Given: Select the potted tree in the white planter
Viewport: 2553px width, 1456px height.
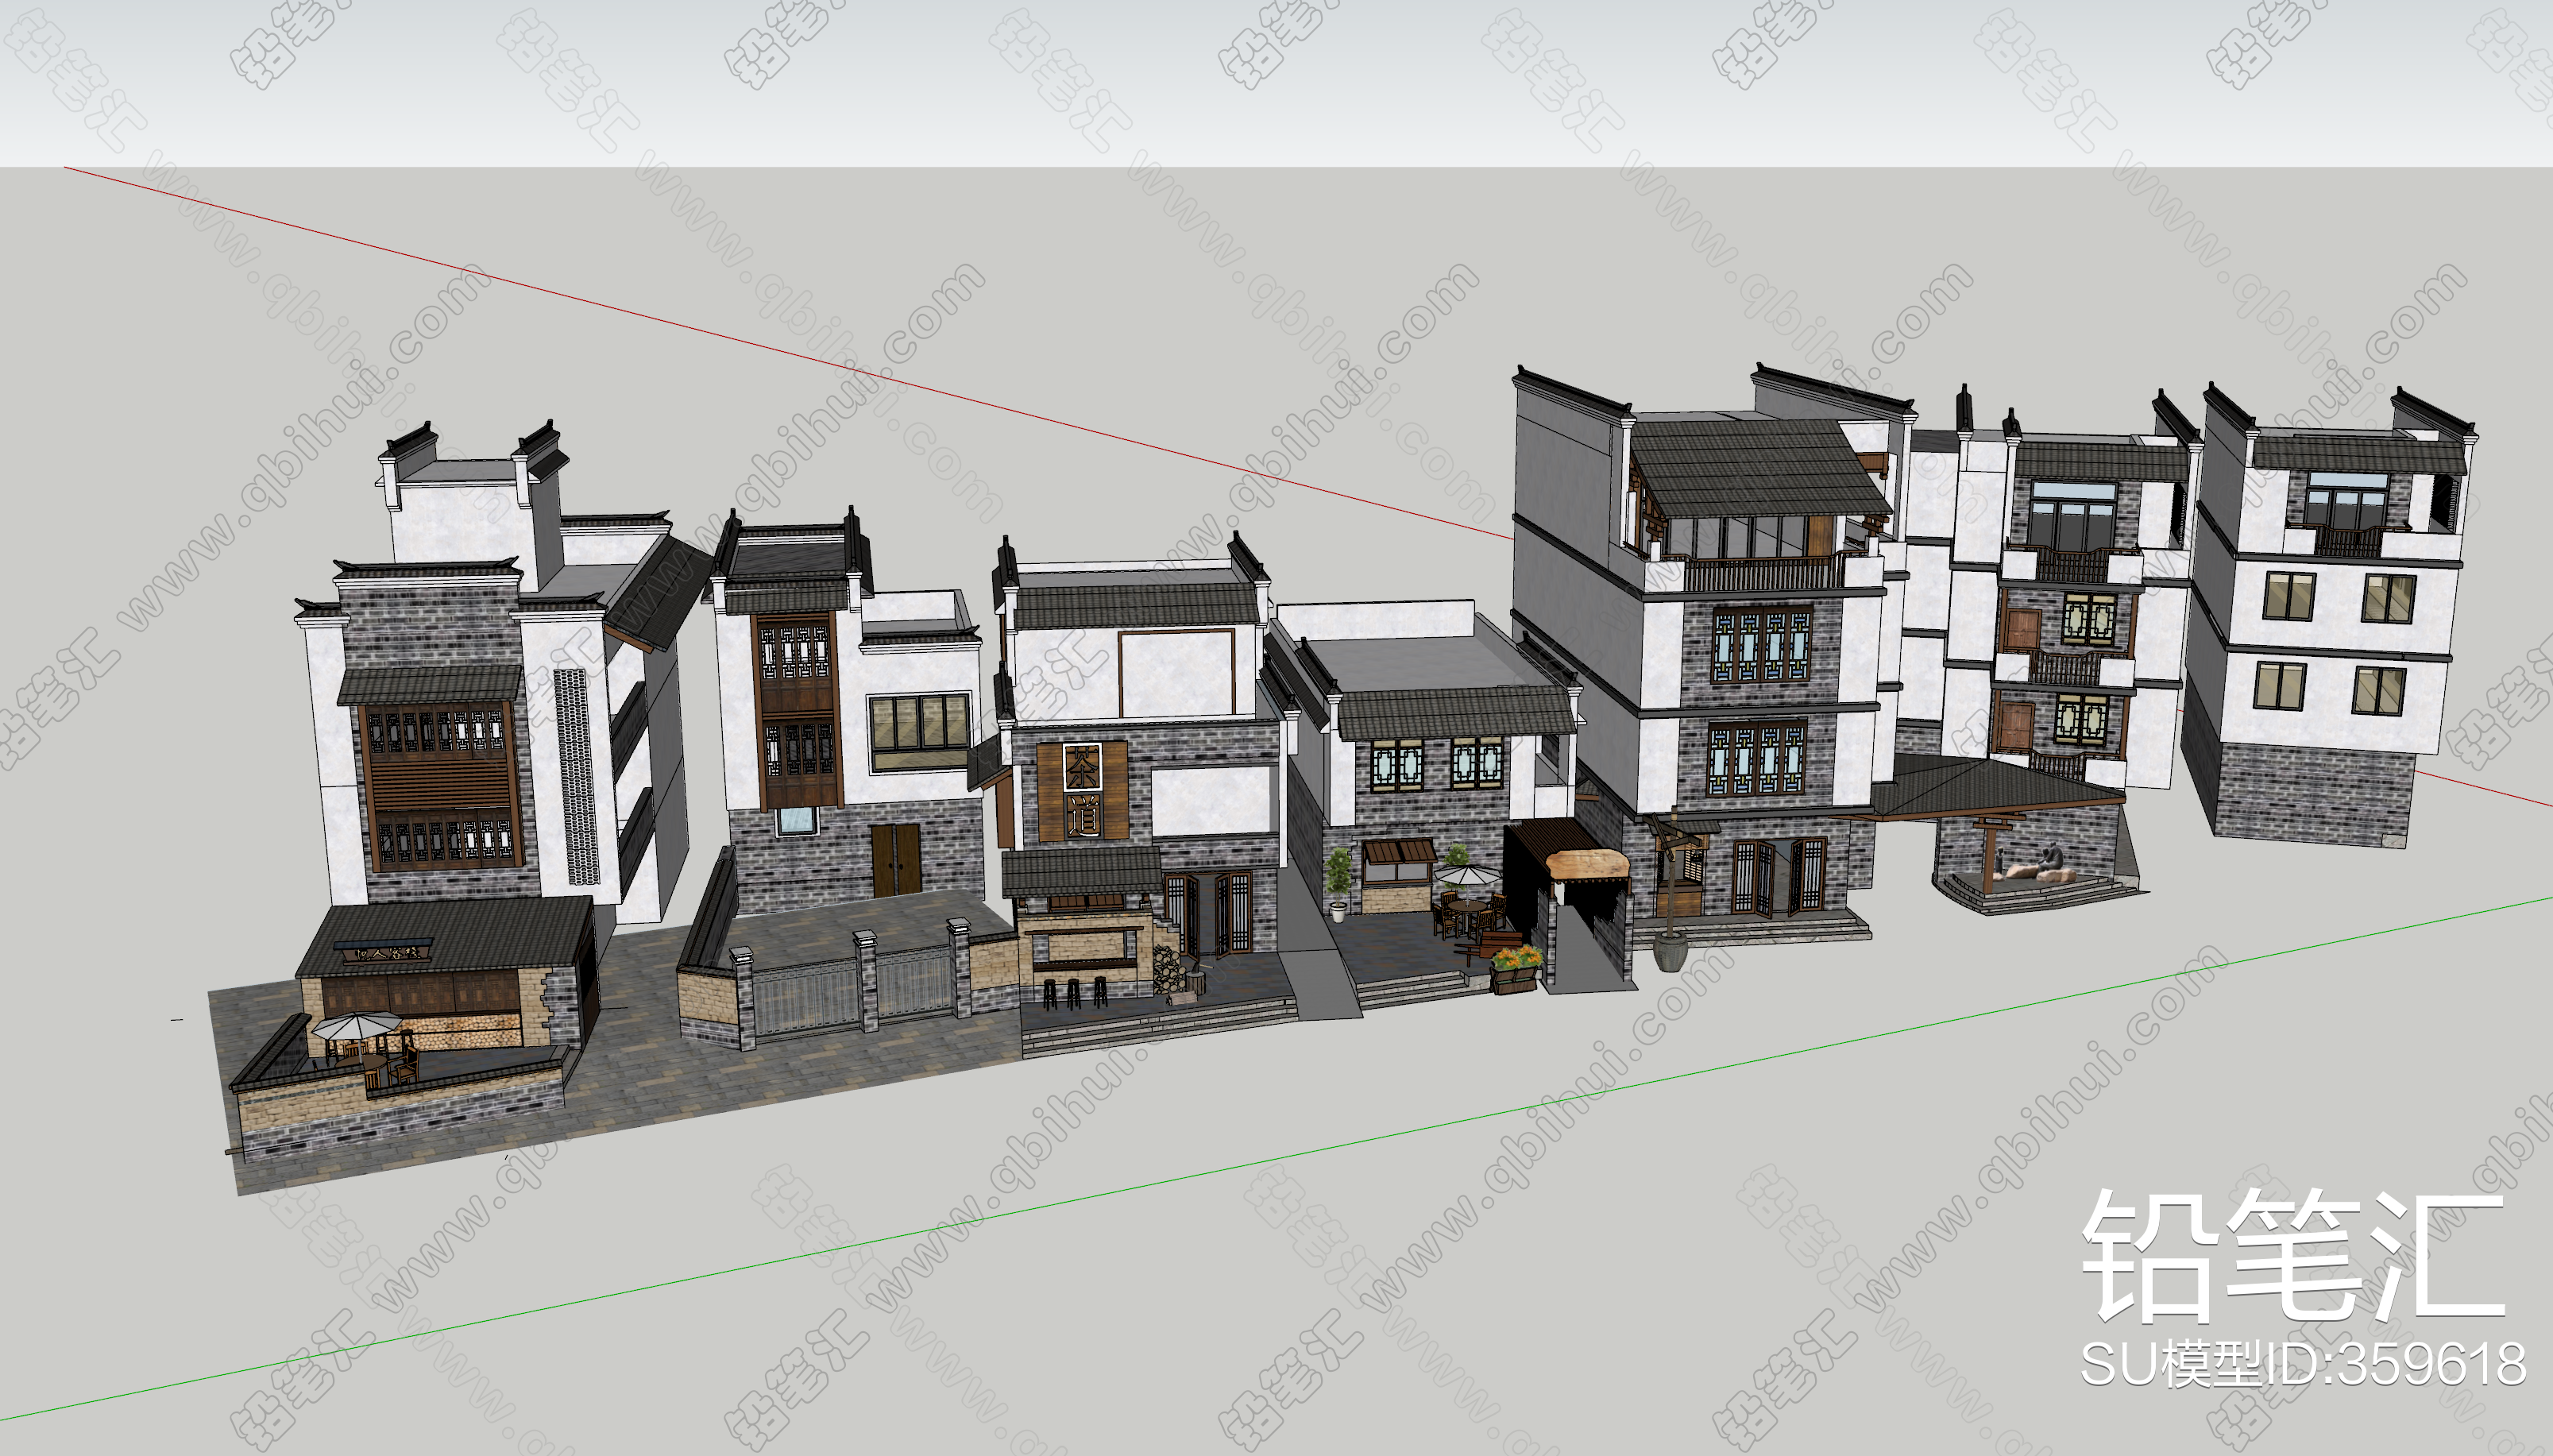Looking at the screenshot, I should (1338, 884).
